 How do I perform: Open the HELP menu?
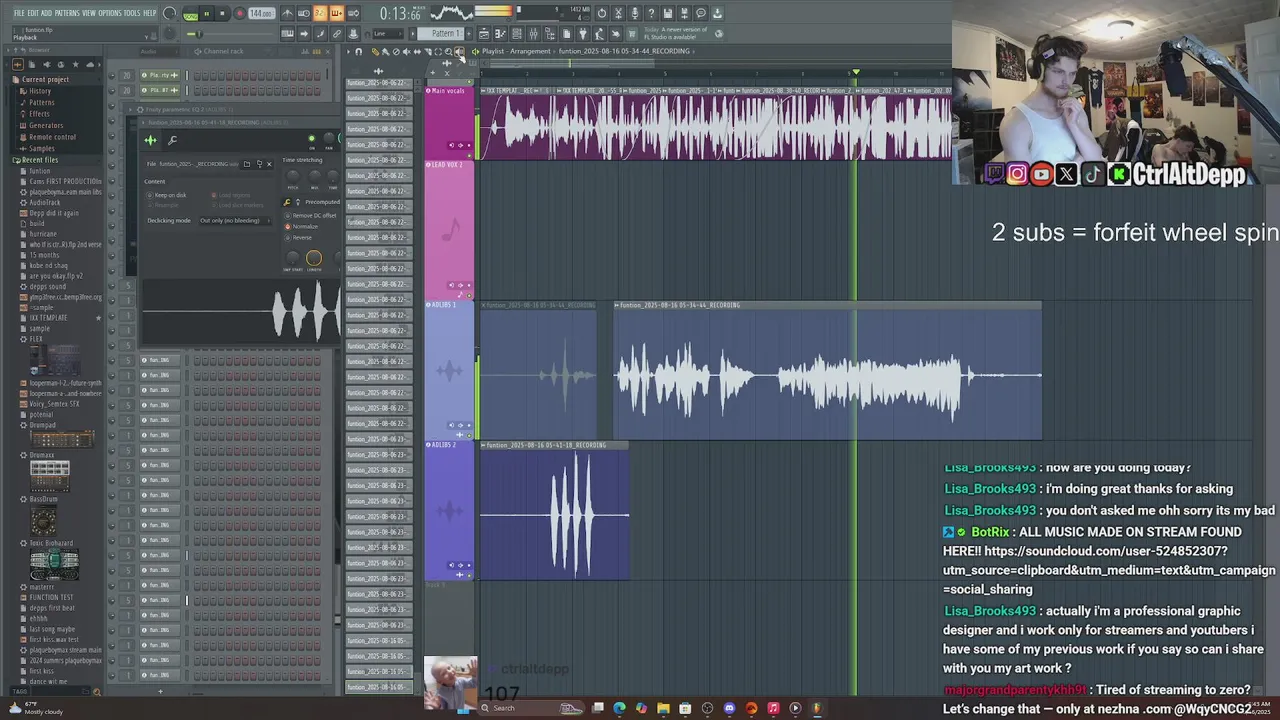point(150,13)
